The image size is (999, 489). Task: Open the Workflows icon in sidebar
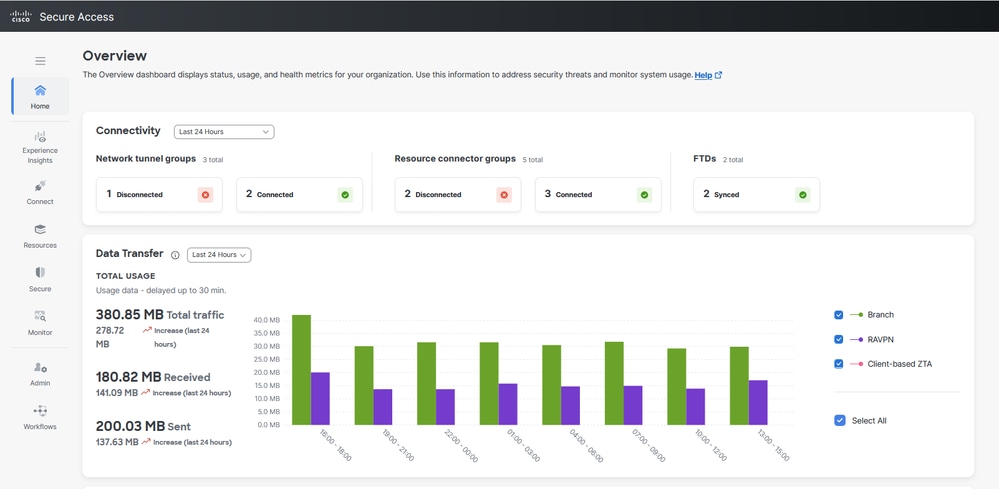40,411
